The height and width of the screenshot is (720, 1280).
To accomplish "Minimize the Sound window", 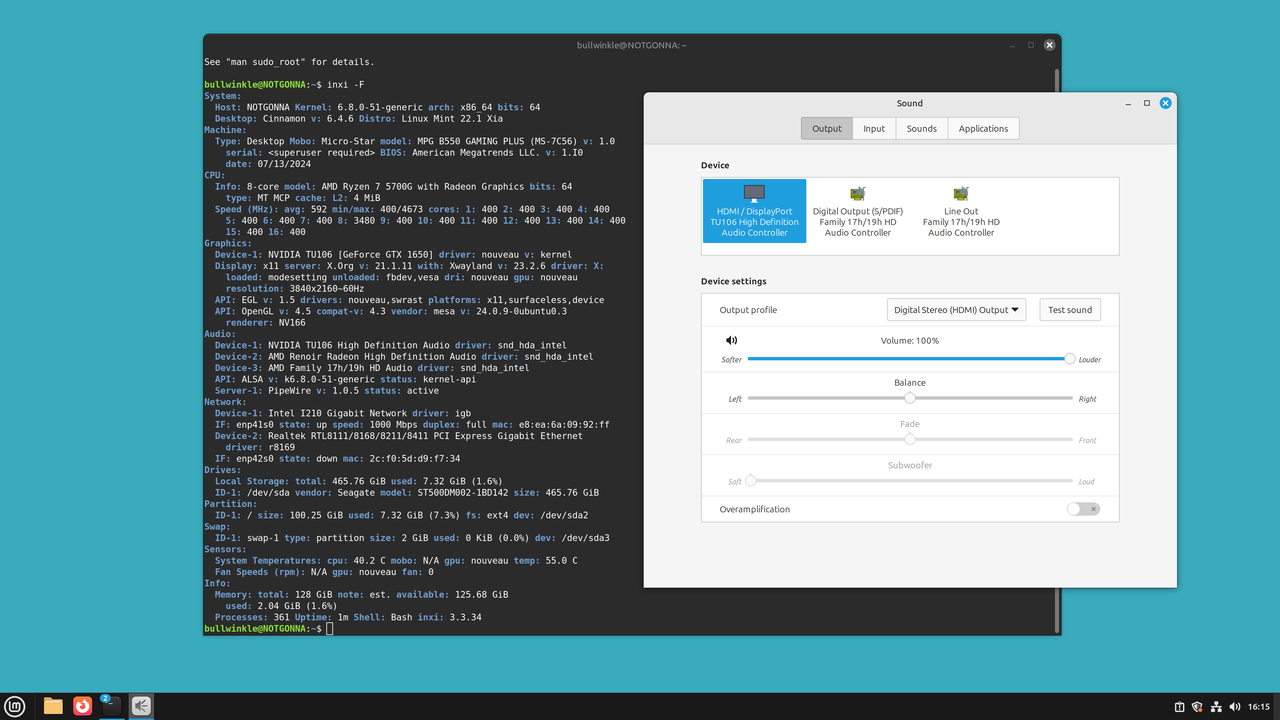I will [x=1129, y=103].
